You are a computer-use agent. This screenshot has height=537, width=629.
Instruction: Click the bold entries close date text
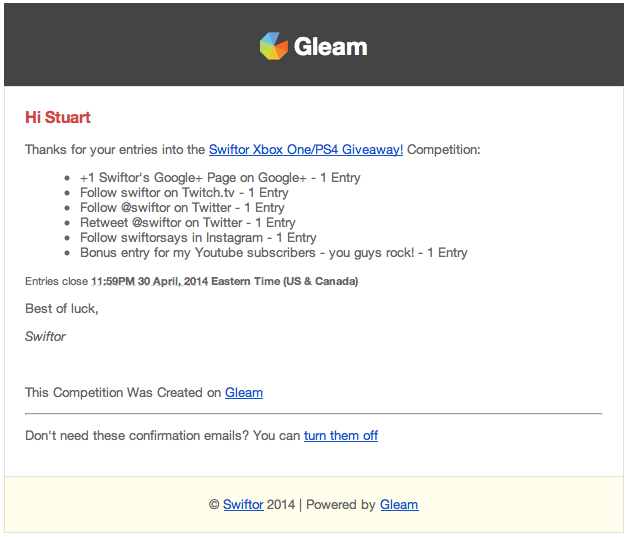[225, 281]
